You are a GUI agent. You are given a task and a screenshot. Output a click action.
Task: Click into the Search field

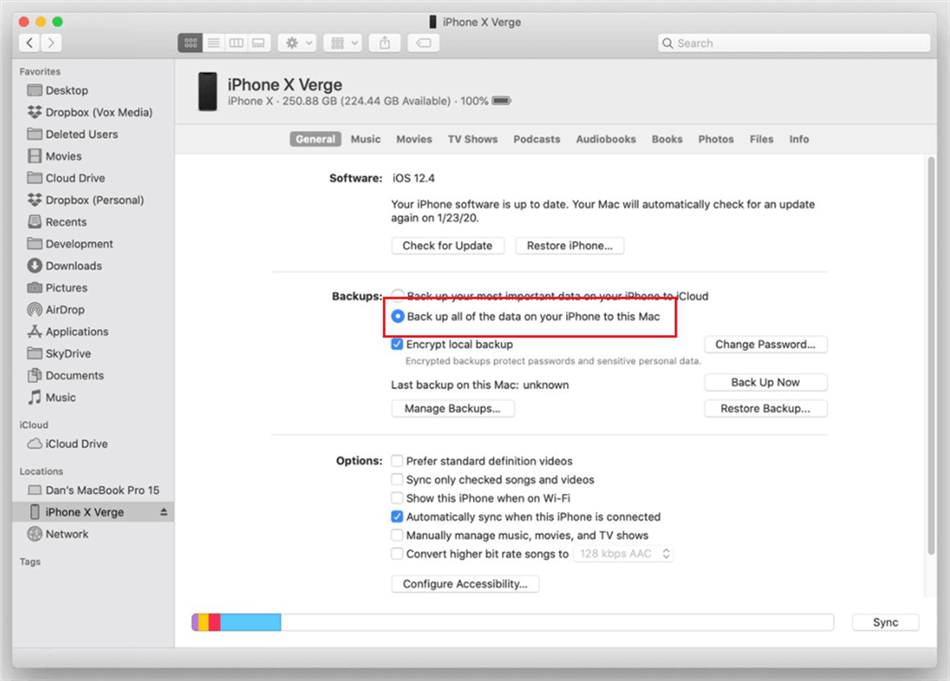(794, 43)
